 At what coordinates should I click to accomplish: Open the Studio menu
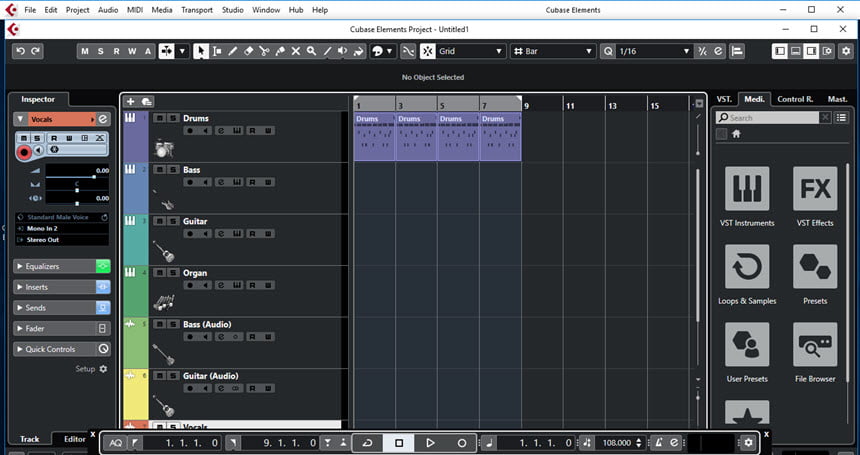233,10
